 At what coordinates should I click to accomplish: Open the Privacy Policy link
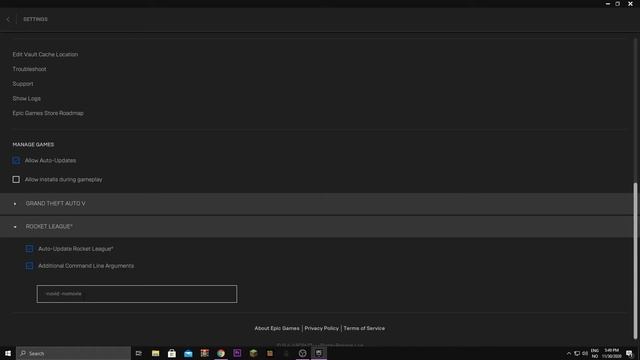click(321, 328)
